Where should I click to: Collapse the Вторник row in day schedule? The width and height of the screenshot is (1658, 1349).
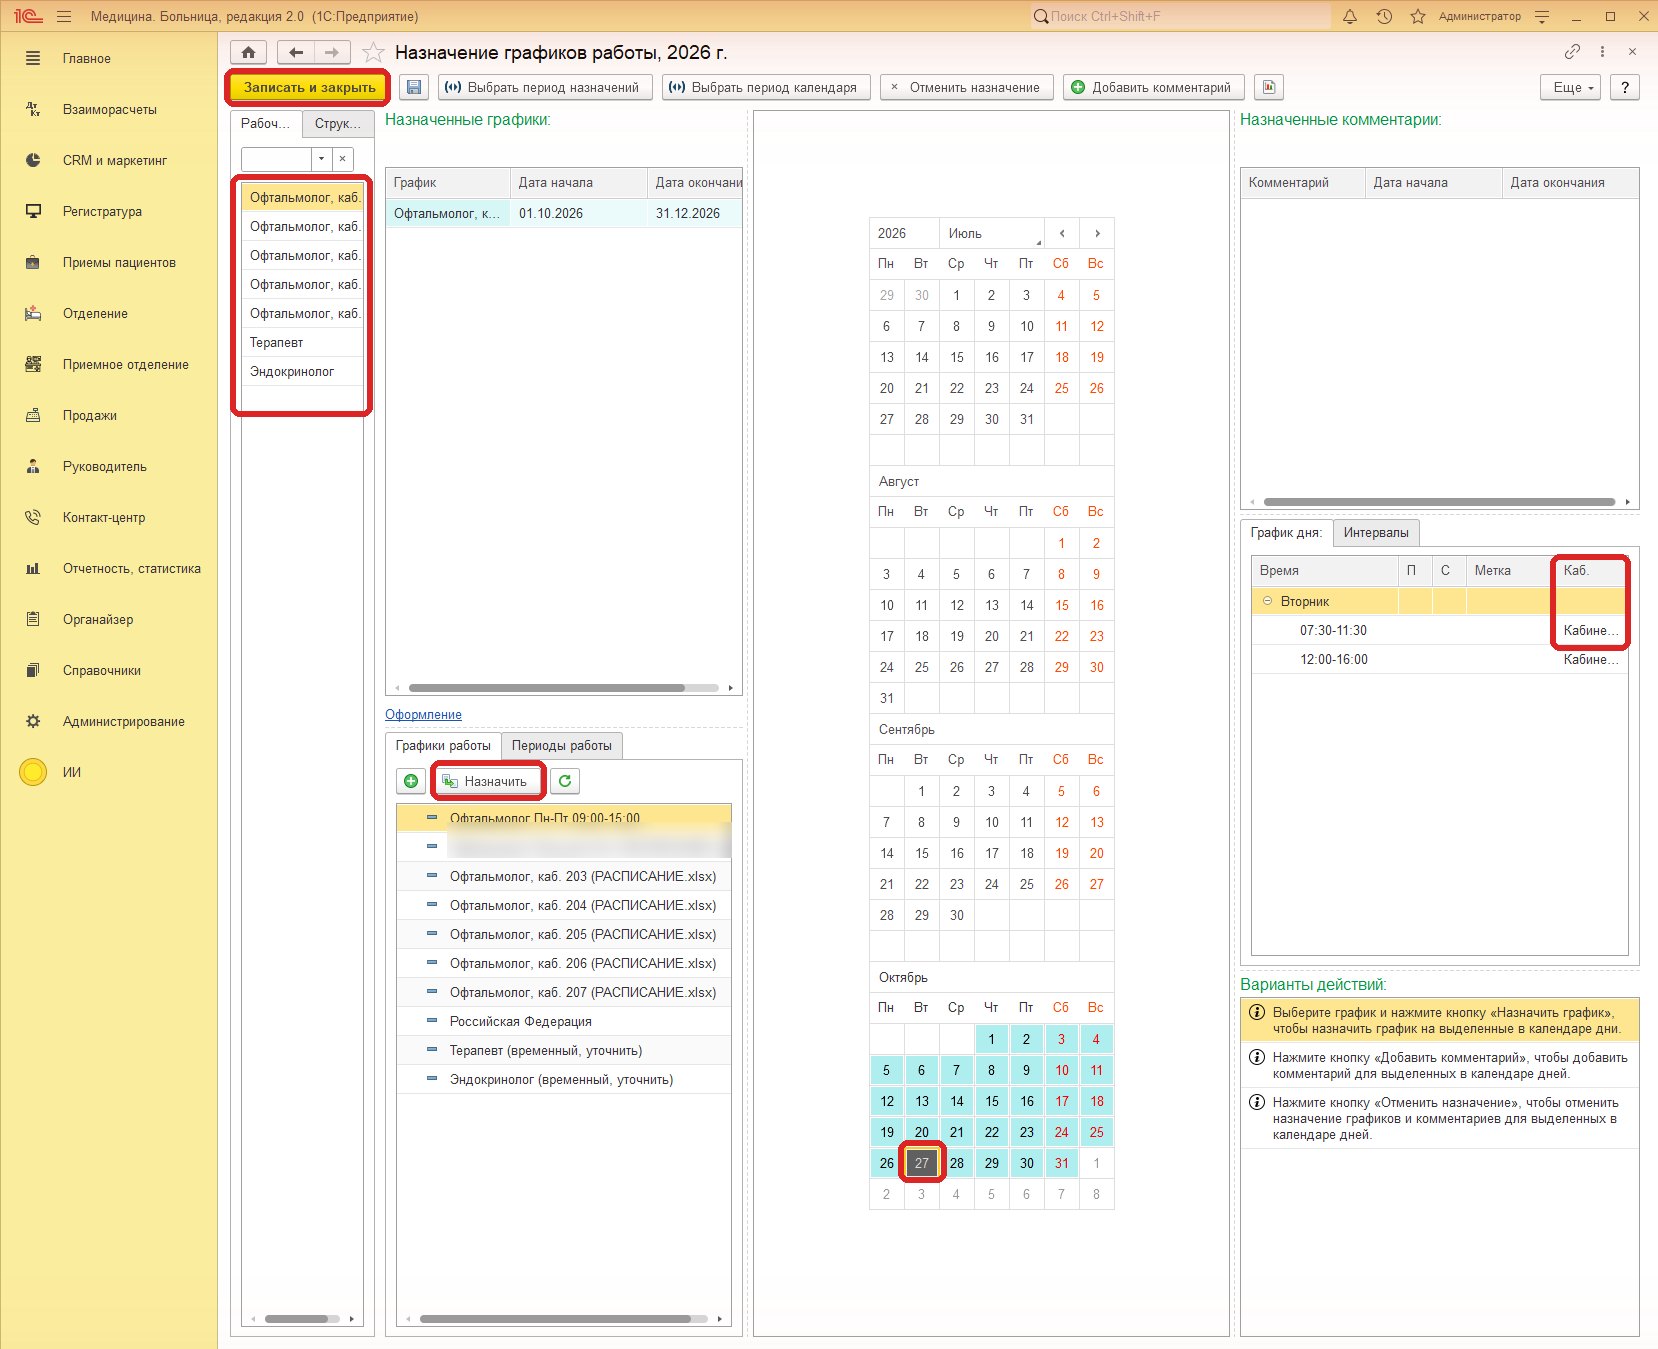pos(1268,601)
